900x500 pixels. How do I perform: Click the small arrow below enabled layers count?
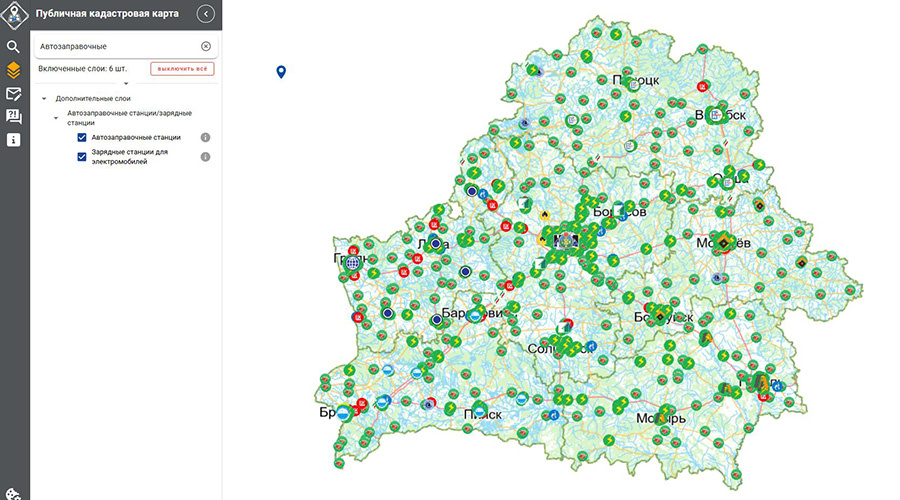tap(126, 84)
